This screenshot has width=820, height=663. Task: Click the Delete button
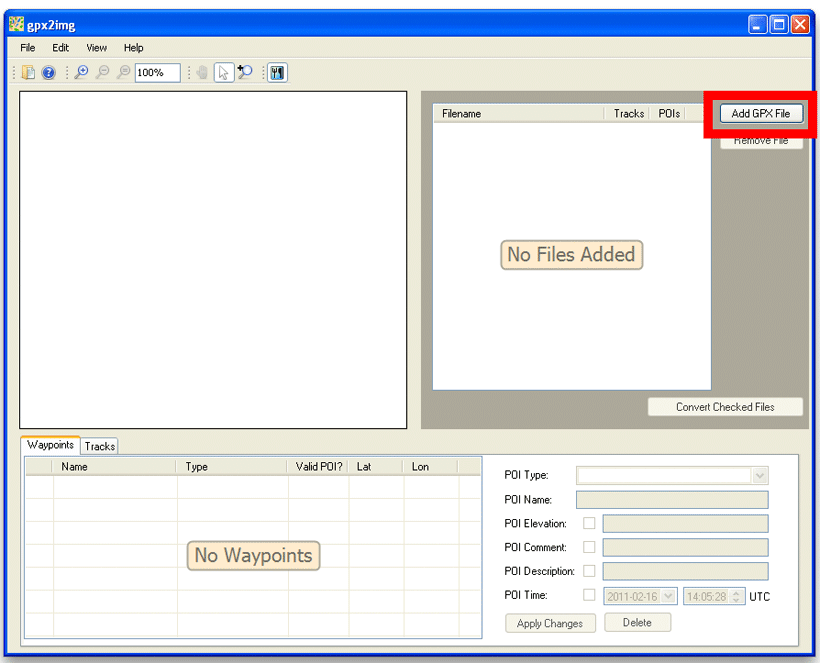pos(637,622)
